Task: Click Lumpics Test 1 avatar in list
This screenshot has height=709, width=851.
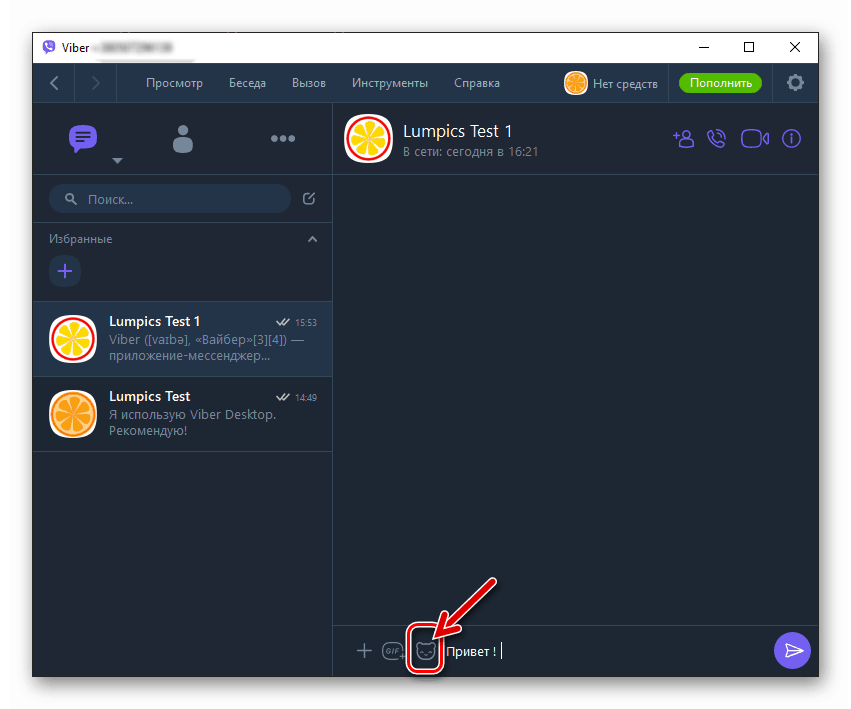Action: 73,339
